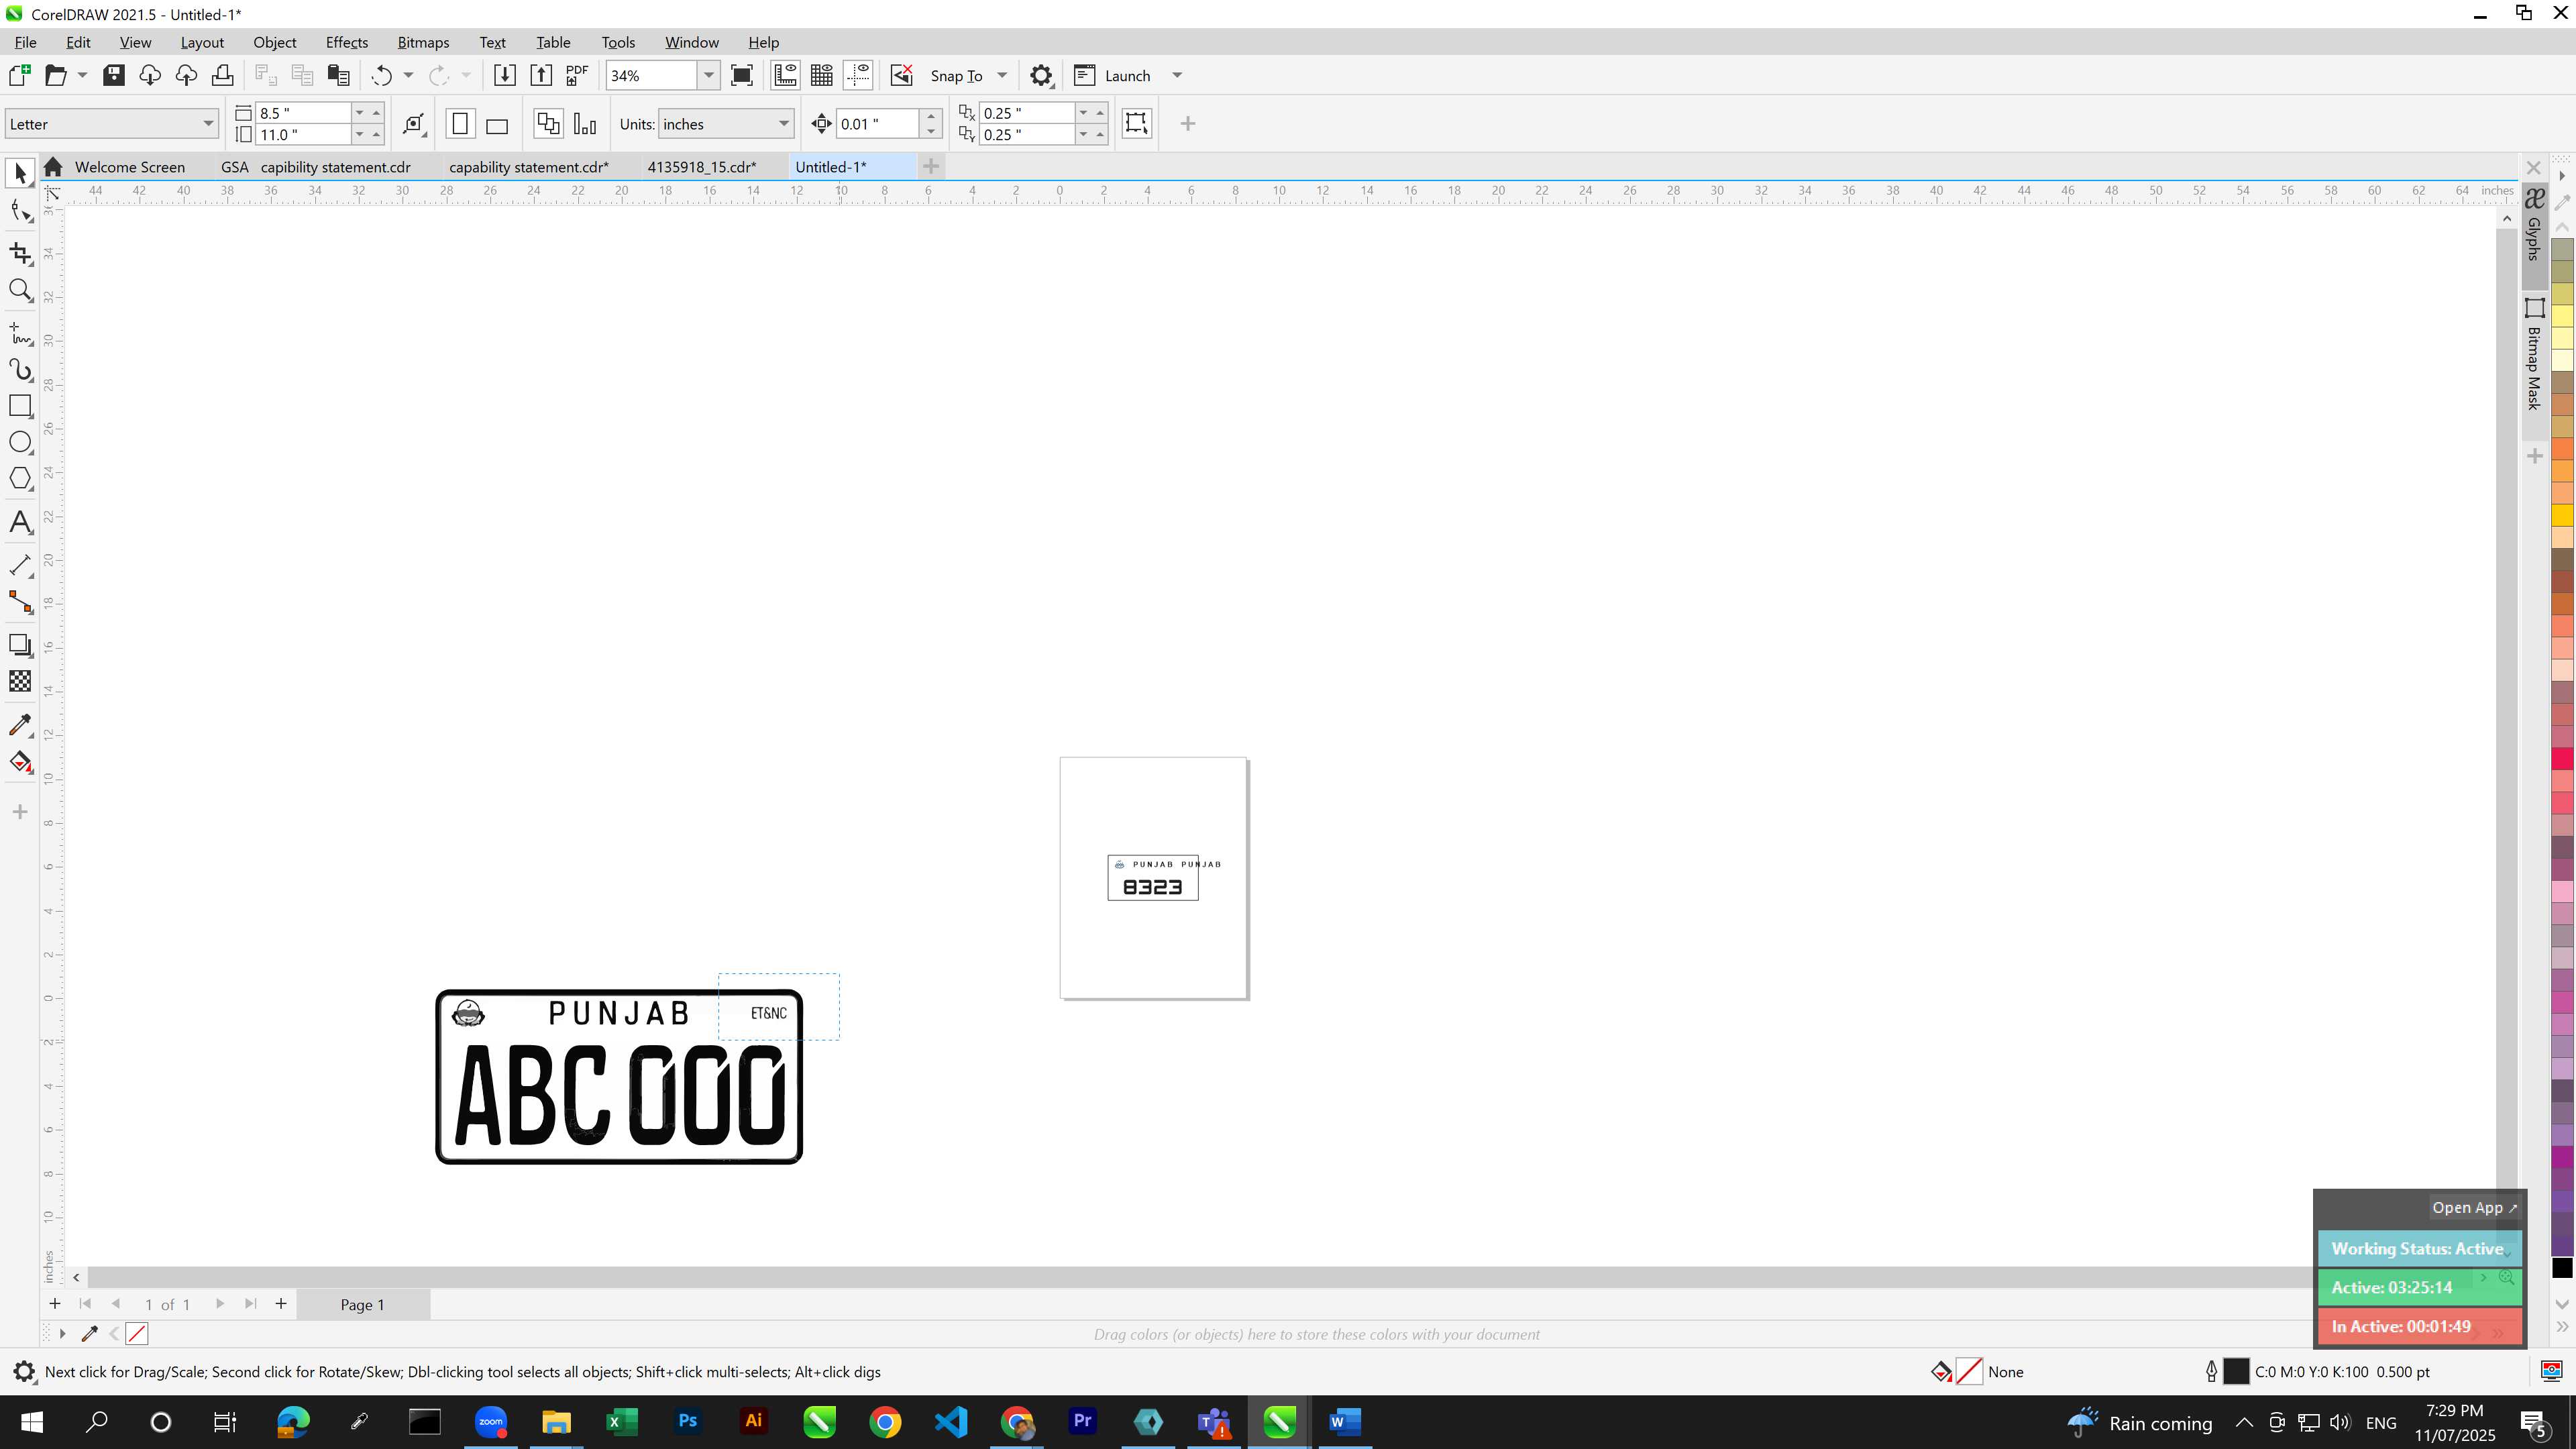Expand color palette flyout at bottom
2576x1449 pixels.
pyautogui.click(x=2562, y=1327)
